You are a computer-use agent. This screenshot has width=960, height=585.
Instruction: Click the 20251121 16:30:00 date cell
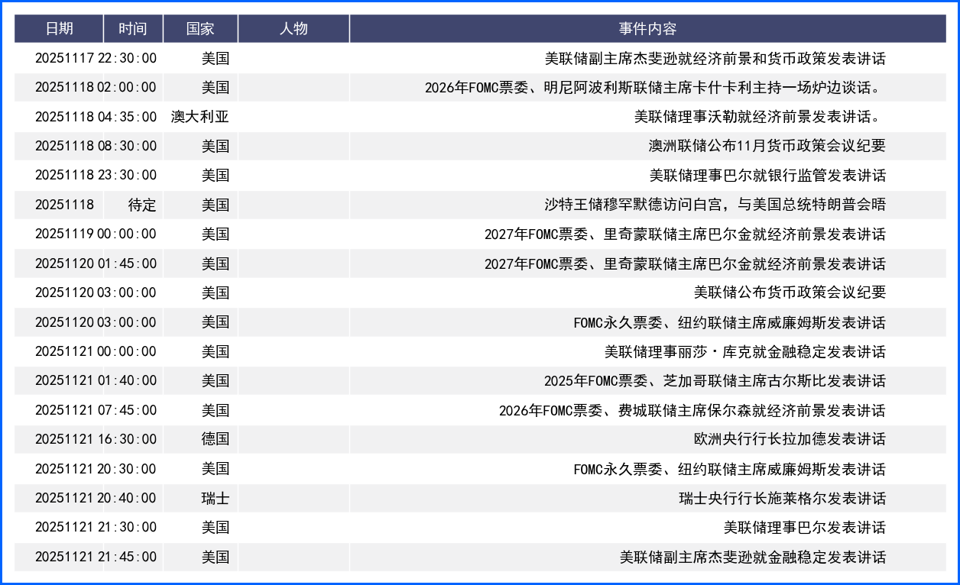click(95, 439)
